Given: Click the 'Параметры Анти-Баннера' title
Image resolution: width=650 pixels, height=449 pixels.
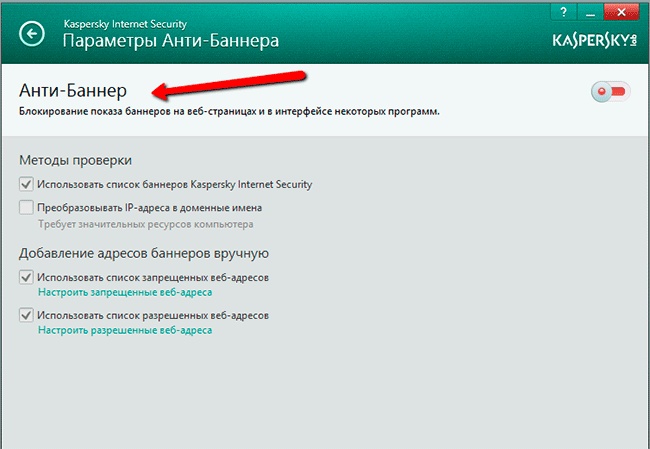Looking at the screenshot, I should [x=171, y=41].
